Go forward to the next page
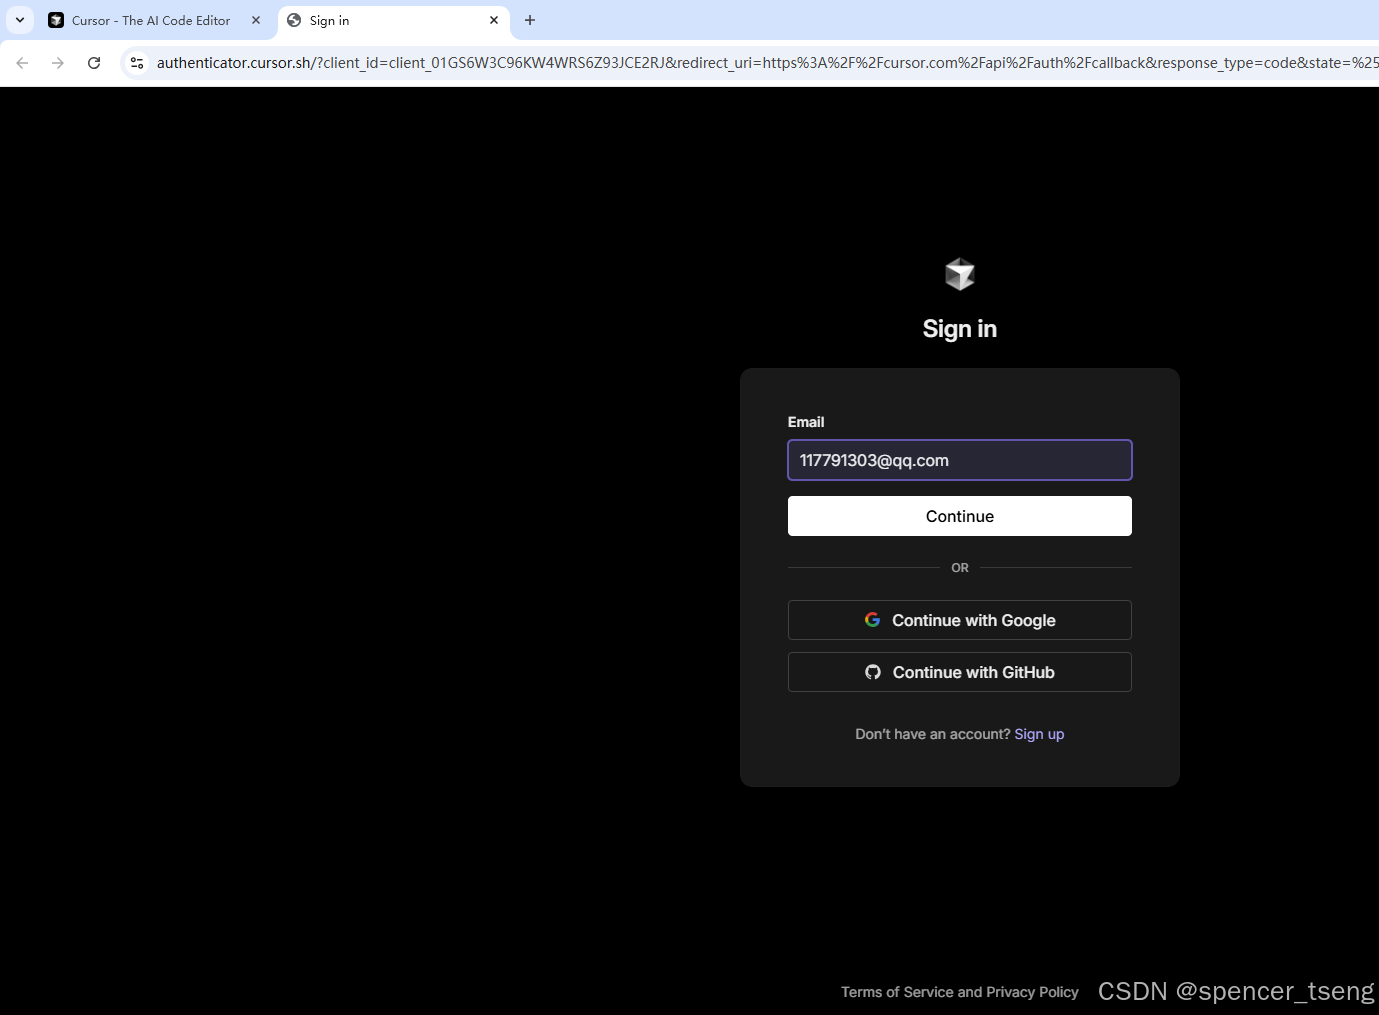Image resolution: width=1379 pixels, height=1015 pixels. 58,63
